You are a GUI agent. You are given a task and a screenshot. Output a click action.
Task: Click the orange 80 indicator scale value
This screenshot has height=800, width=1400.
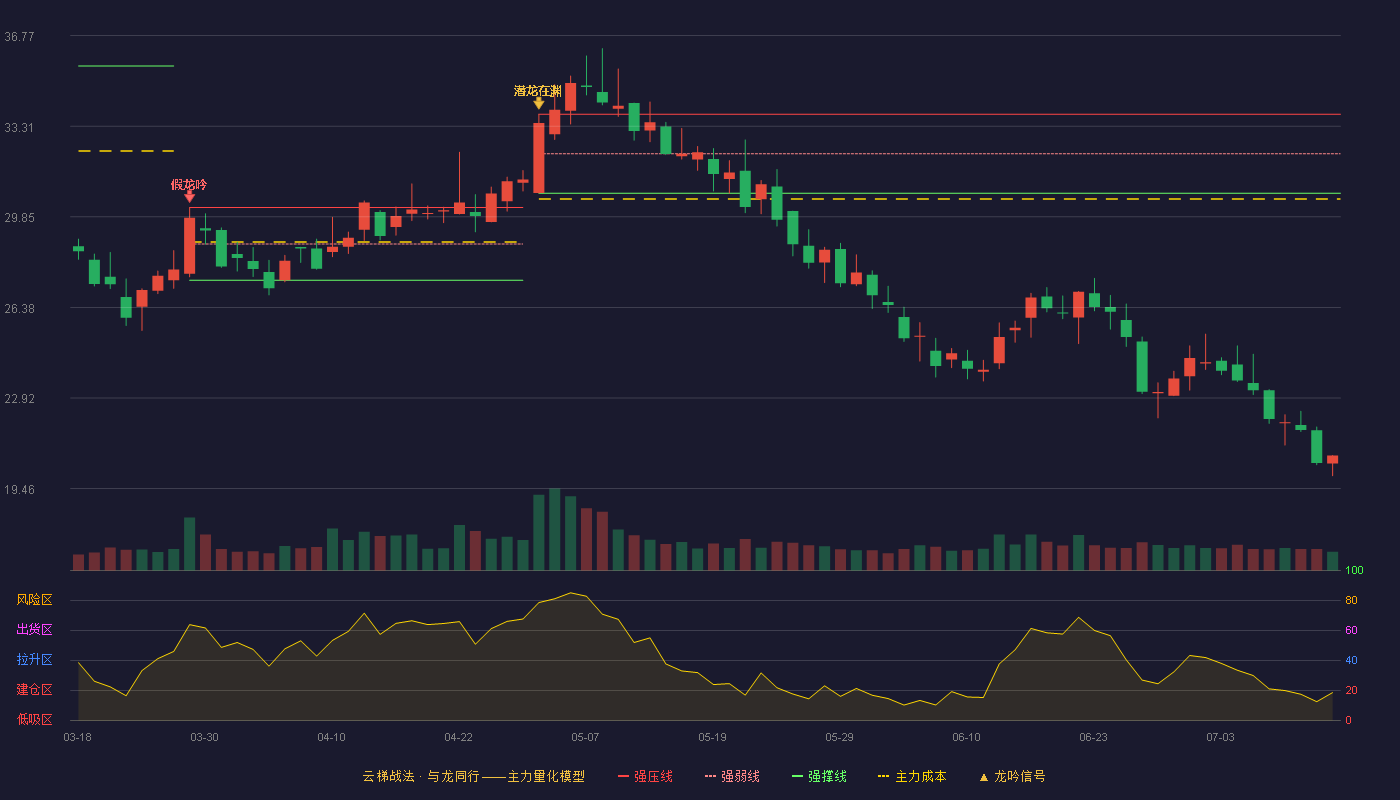click(1351, 600)
